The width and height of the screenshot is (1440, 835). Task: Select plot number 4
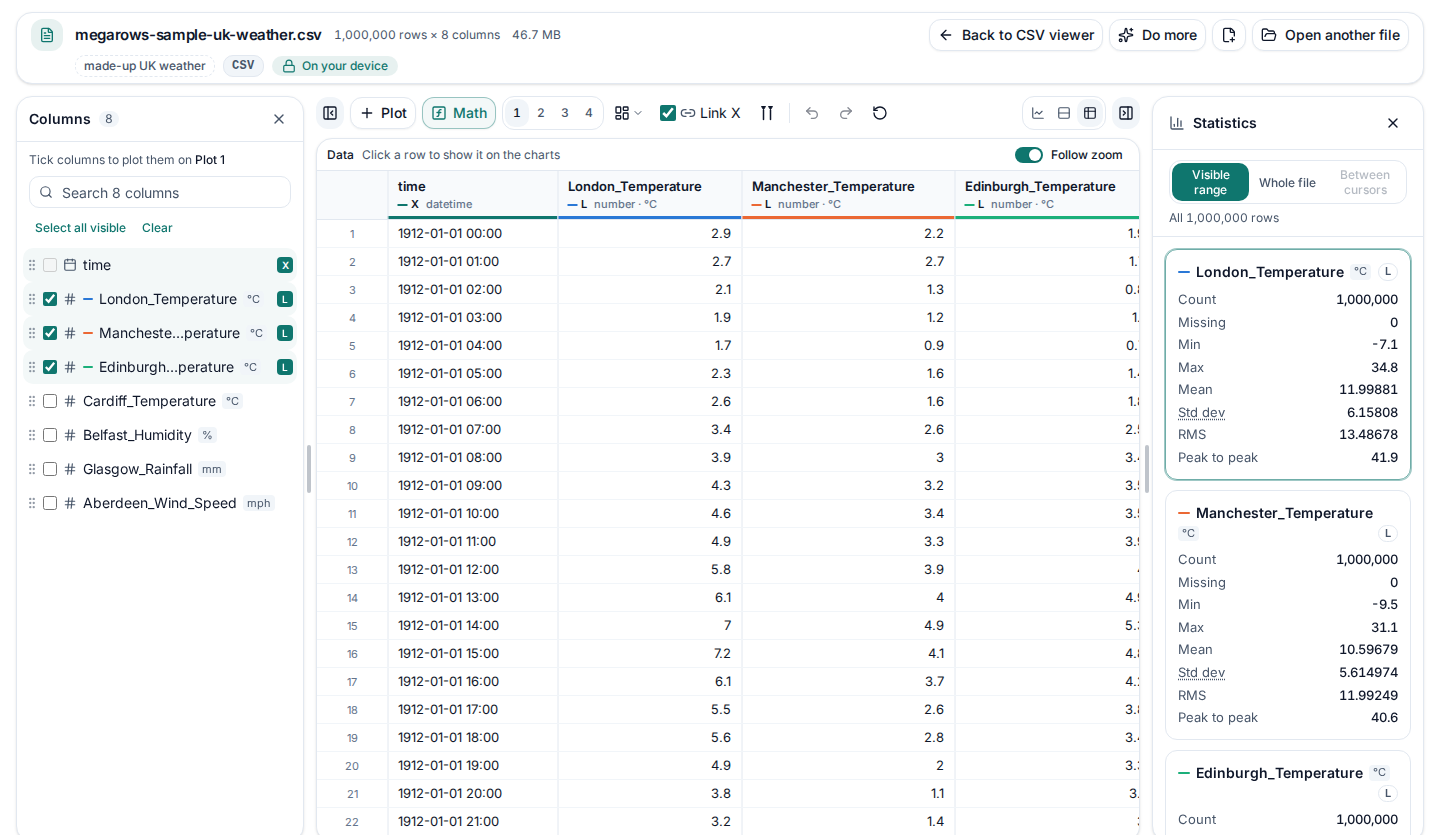coord(589,113)
